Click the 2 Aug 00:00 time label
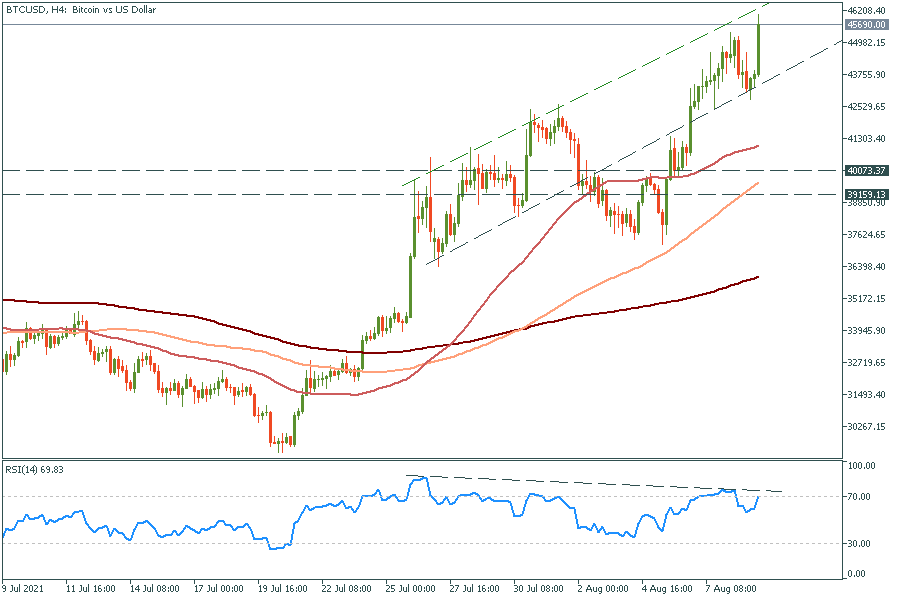 click(x=601, y=590)
